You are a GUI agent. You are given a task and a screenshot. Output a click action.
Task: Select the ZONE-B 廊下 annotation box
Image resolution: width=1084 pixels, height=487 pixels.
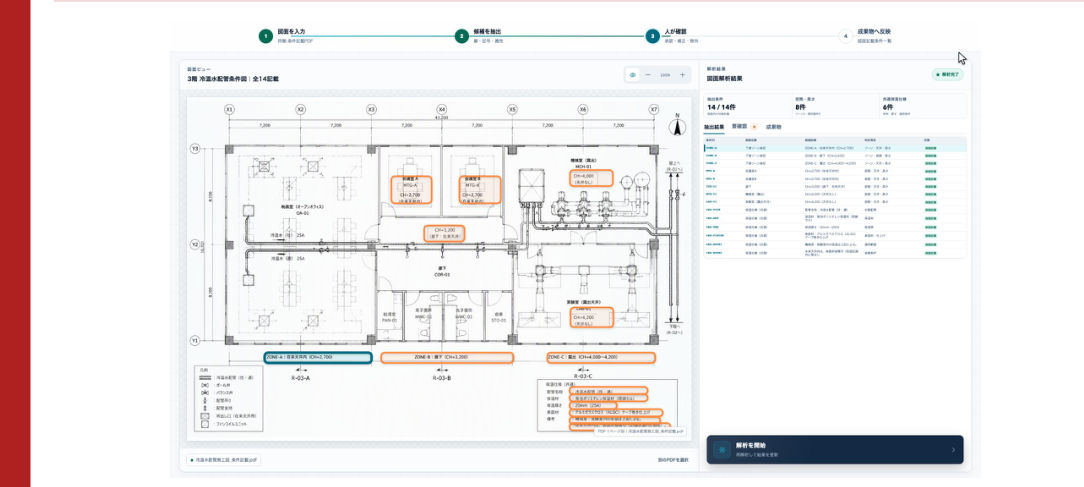click(x=447, y=358)
